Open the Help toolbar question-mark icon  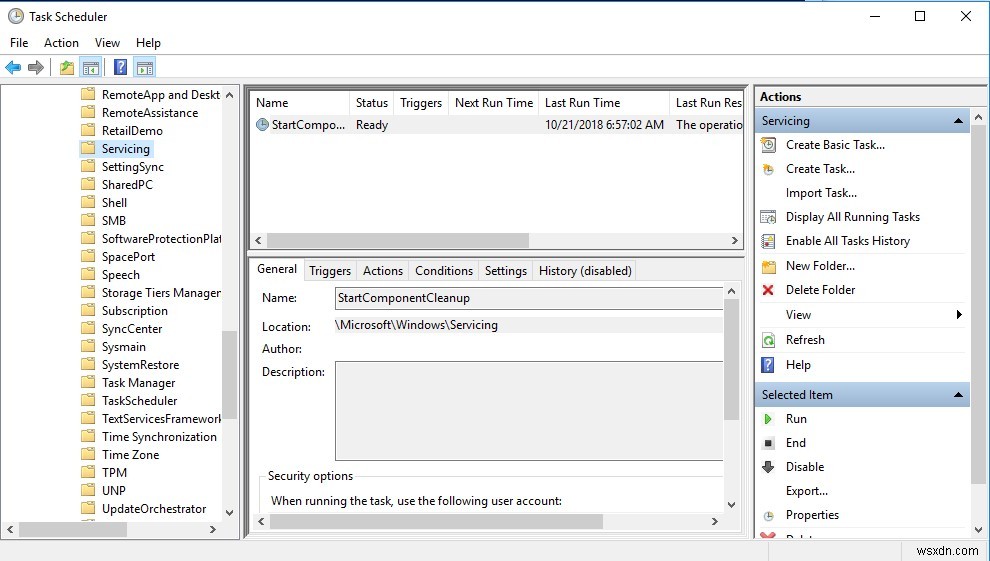tap(121, 67)
